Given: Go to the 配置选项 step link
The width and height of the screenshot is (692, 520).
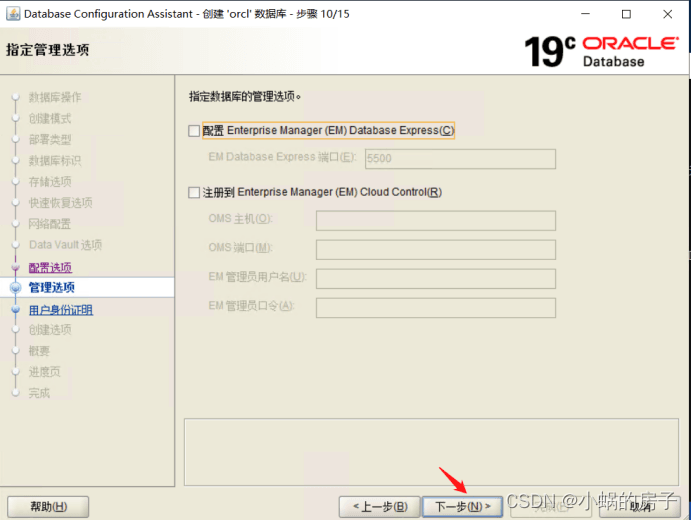Looking at the screenshot, I should point(50,268).
